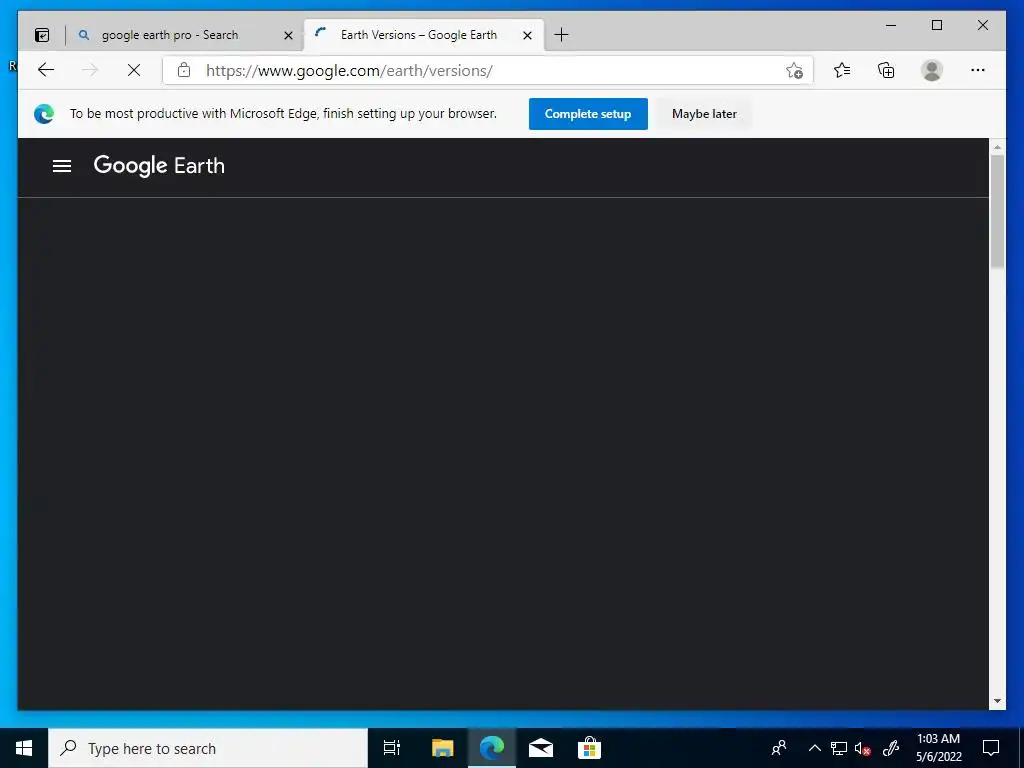Image resolution: width=1024 pixels, height=768 pixels.
Task: Close the google earth pro Search tab
Action: coord(288,35)
